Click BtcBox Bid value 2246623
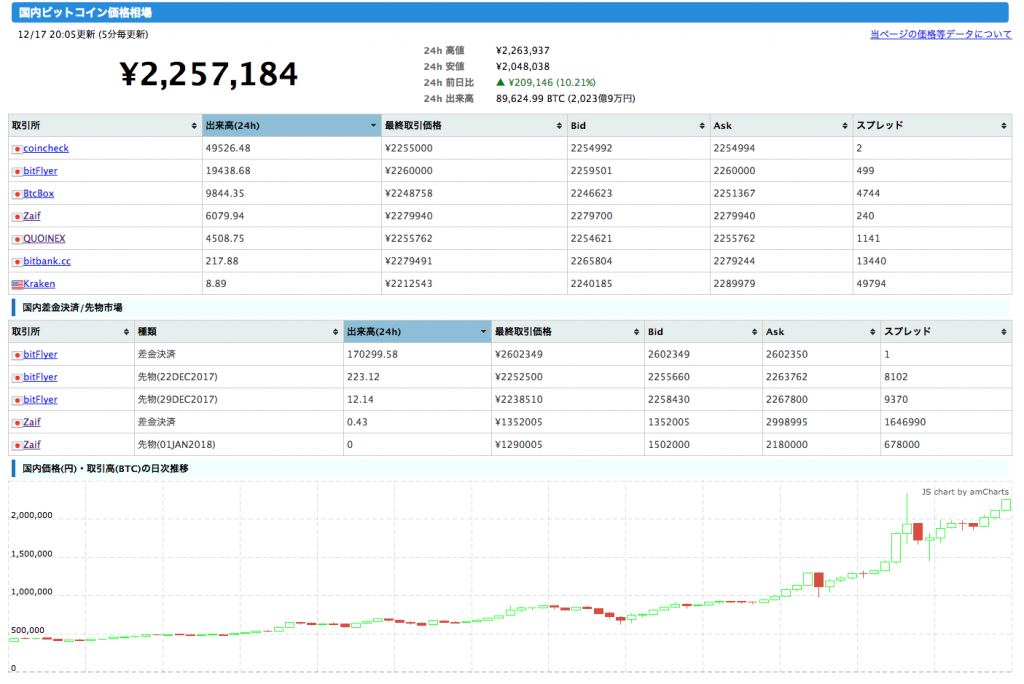Viewport: 1024px width, 684px height. click(x=591, y=193)
